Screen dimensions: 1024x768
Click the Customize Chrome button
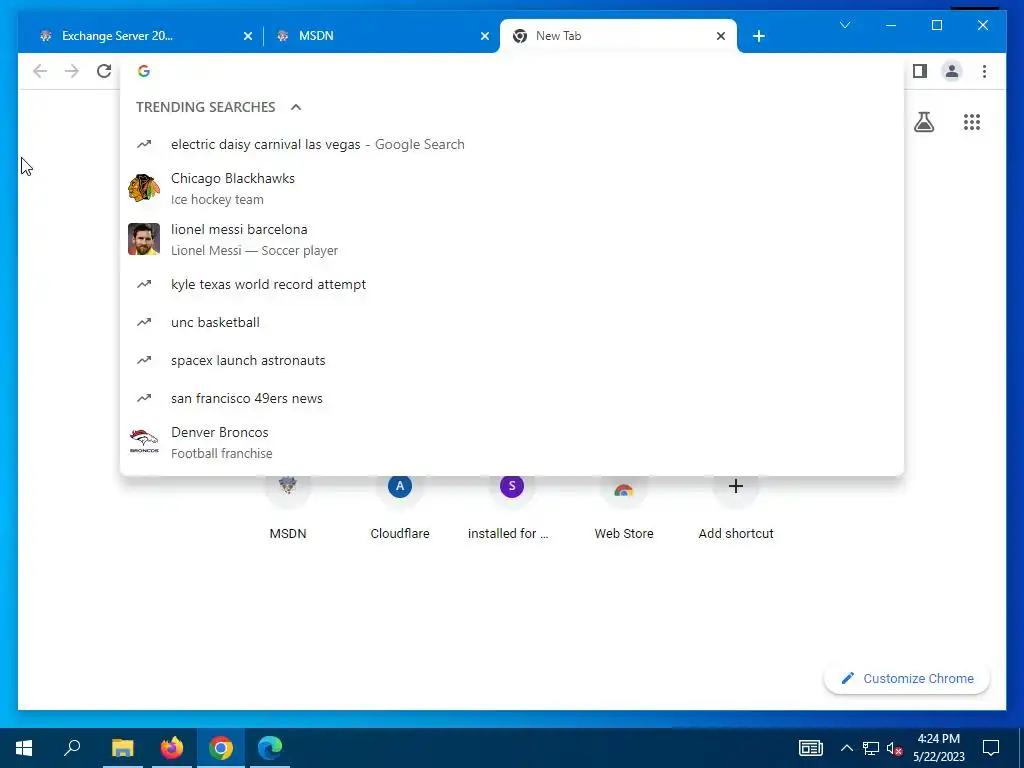pos(907,679)
